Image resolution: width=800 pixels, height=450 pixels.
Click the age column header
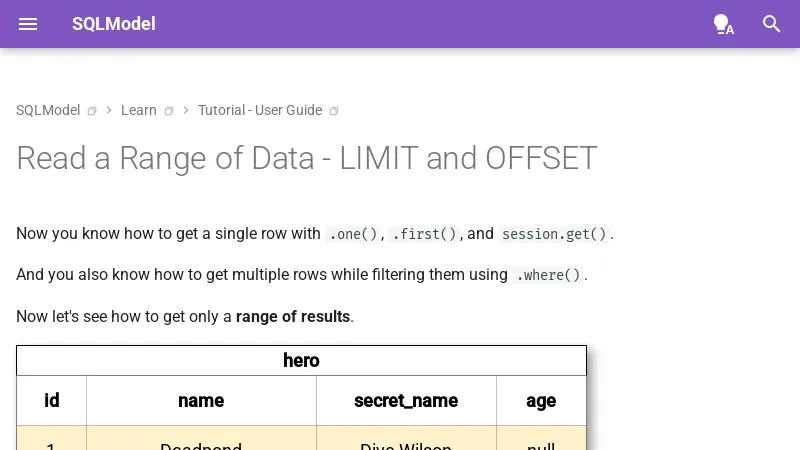[x=541, y=401]
